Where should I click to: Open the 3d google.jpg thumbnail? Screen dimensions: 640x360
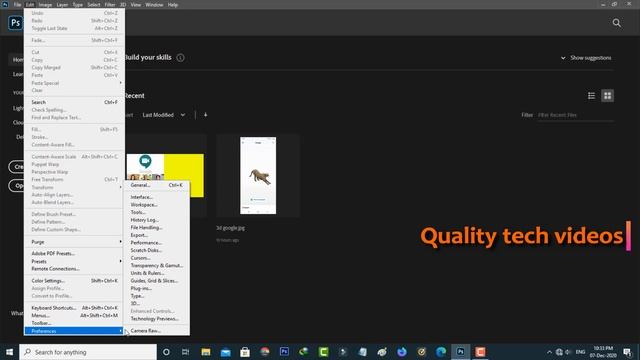click(258, 176)
